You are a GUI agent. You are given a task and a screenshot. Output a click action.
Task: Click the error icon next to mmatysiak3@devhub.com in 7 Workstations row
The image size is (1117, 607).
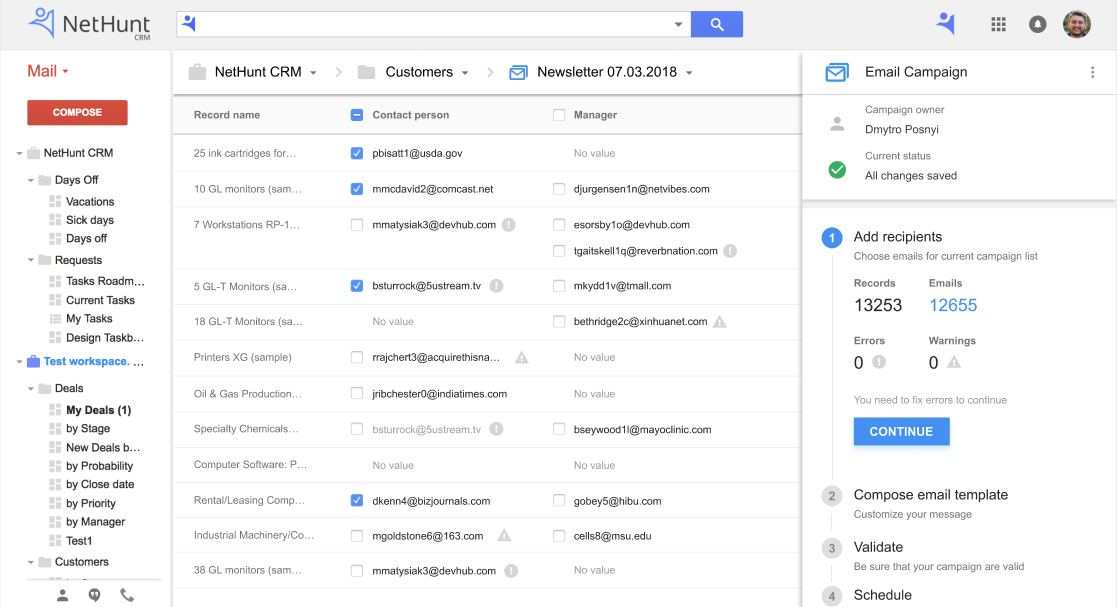point(509,224)
